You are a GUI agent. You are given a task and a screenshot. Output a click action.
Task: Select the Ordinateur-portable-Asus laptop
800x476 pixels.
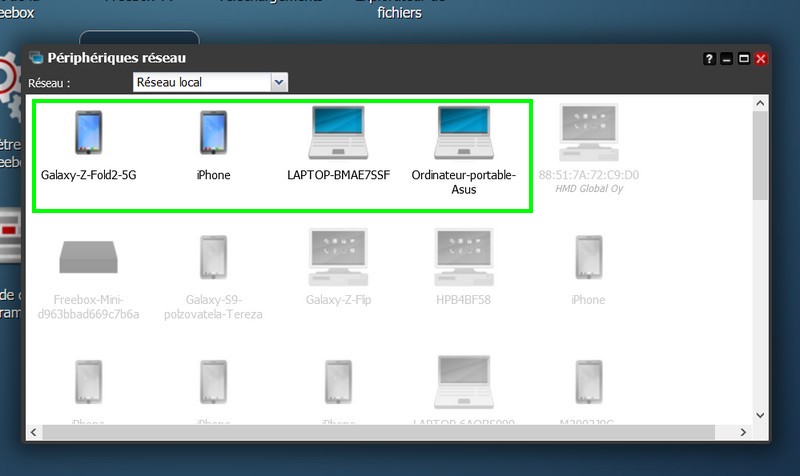(x=463, y=151)
